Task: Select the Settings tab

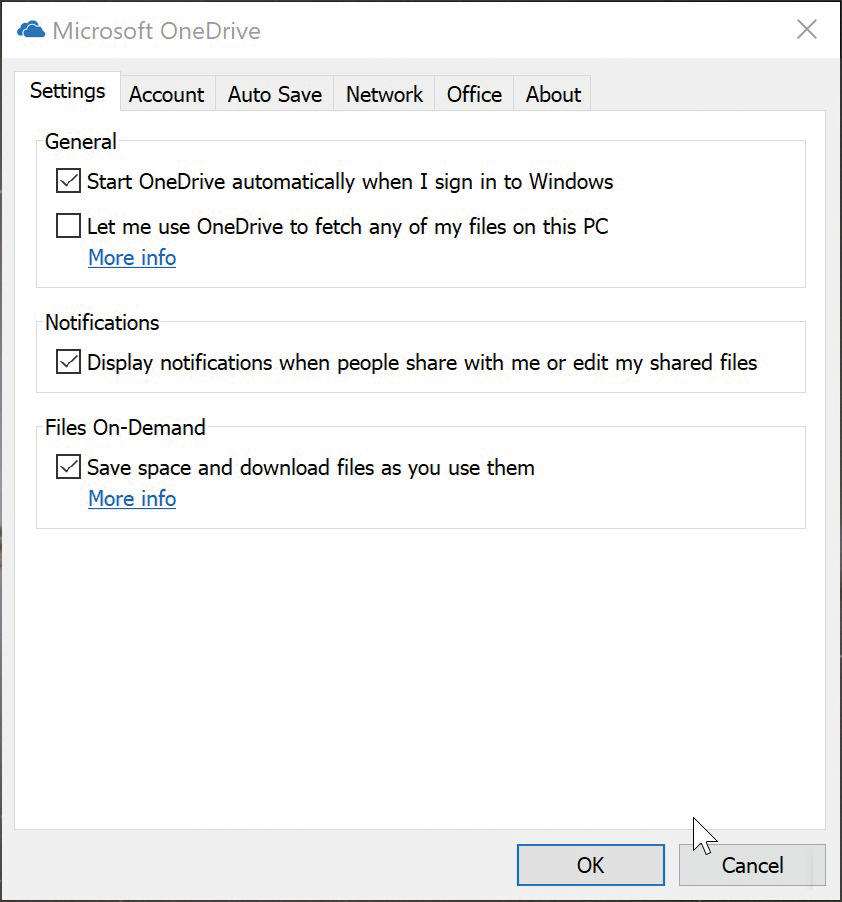Action: [x=67, y=91]
